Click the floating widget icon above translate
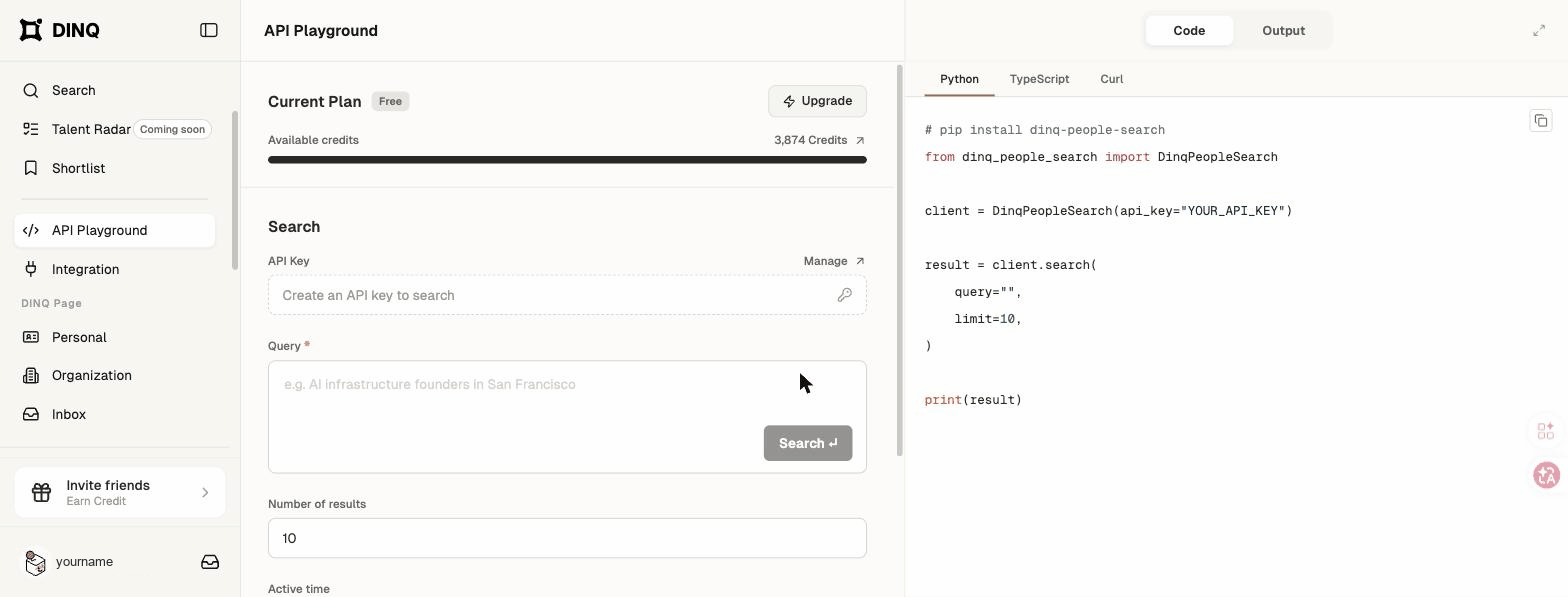Screen dimensions: 1568x597 pyautogui.click(x=1546, y=431)
